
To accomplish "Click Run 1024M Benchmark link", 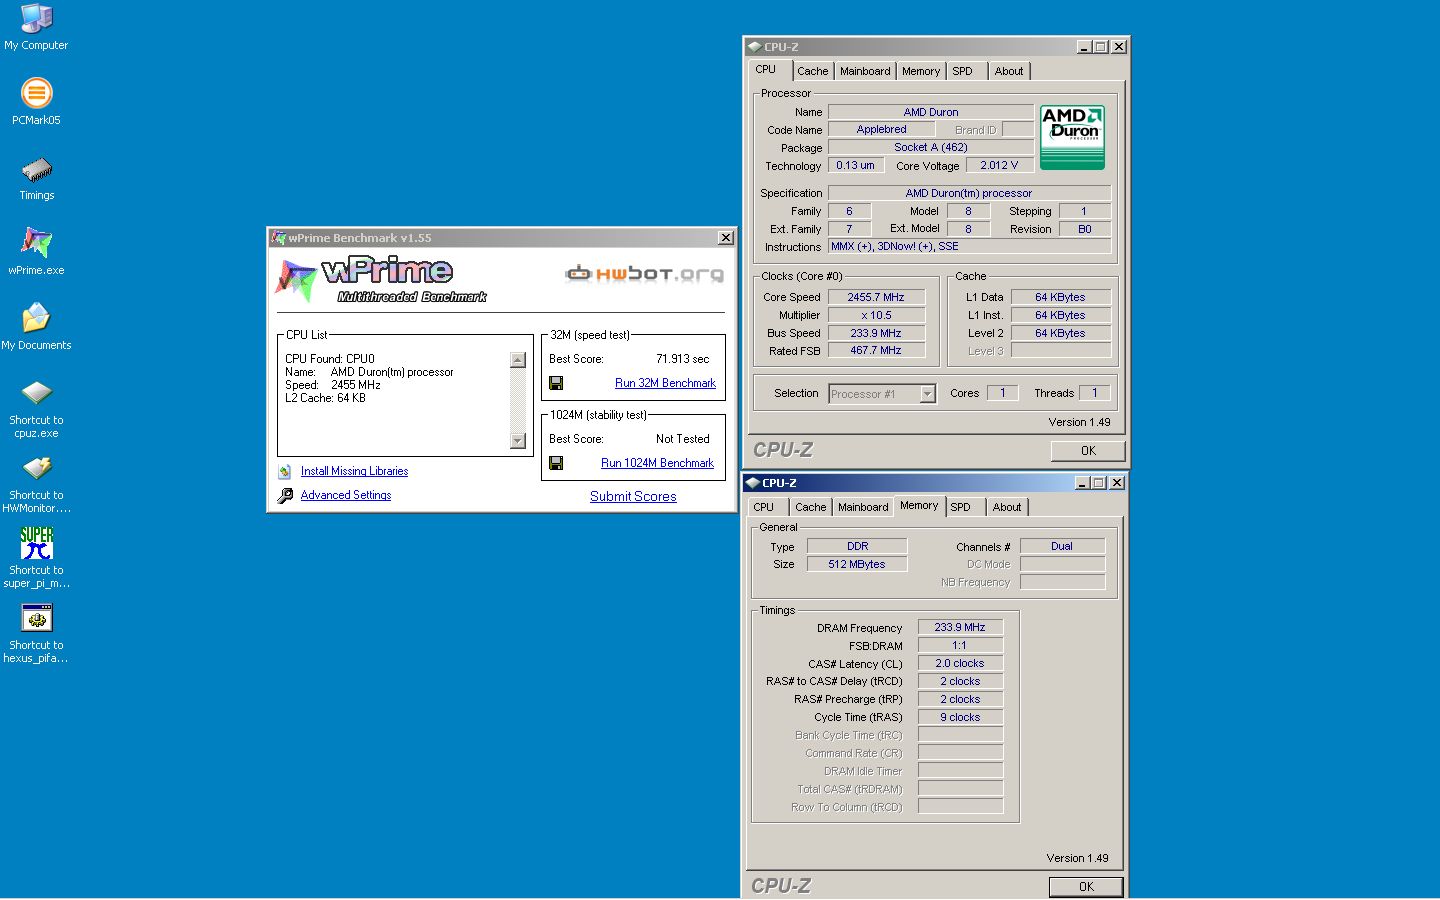I will 657,463.
